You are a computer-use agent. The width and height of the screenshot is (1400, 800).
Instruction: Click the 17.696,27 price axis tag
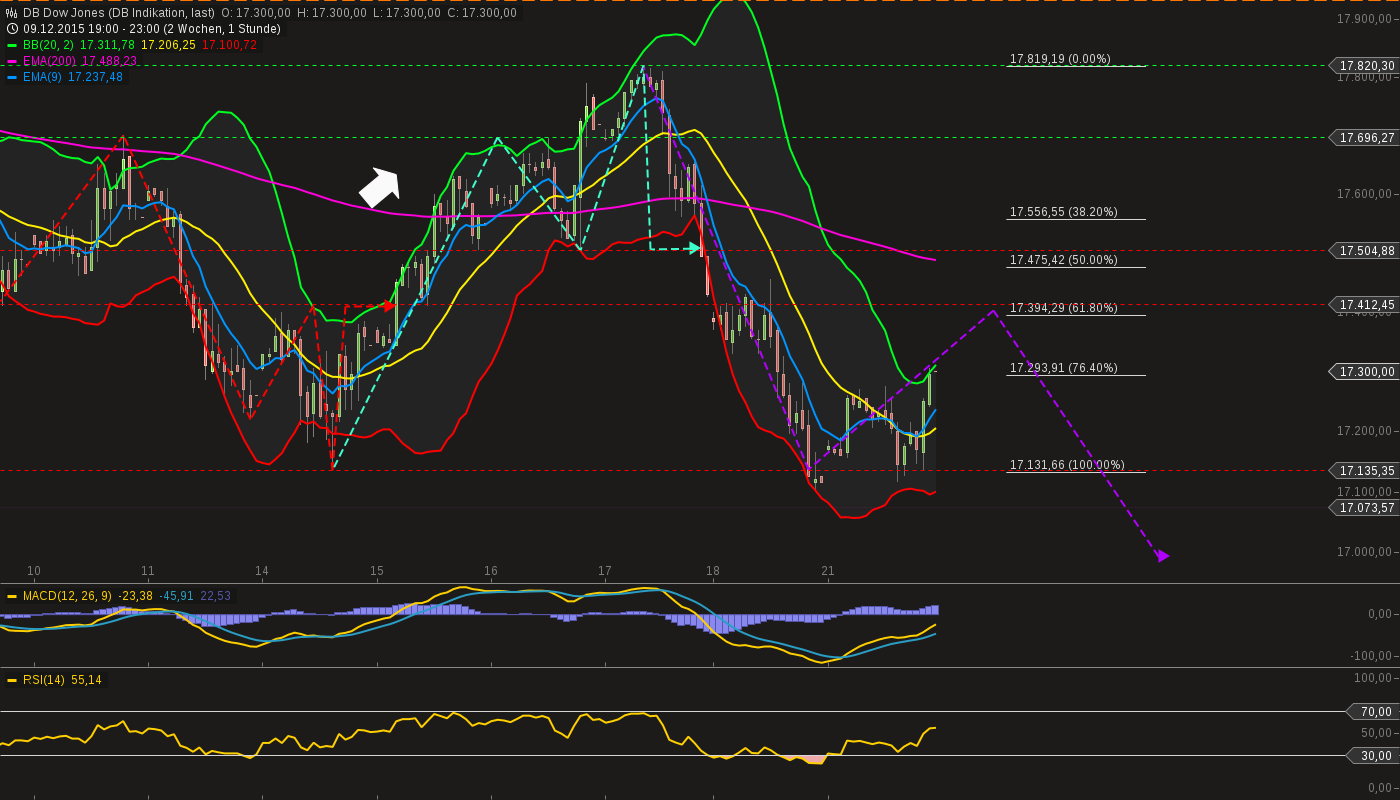[1364, 137]
